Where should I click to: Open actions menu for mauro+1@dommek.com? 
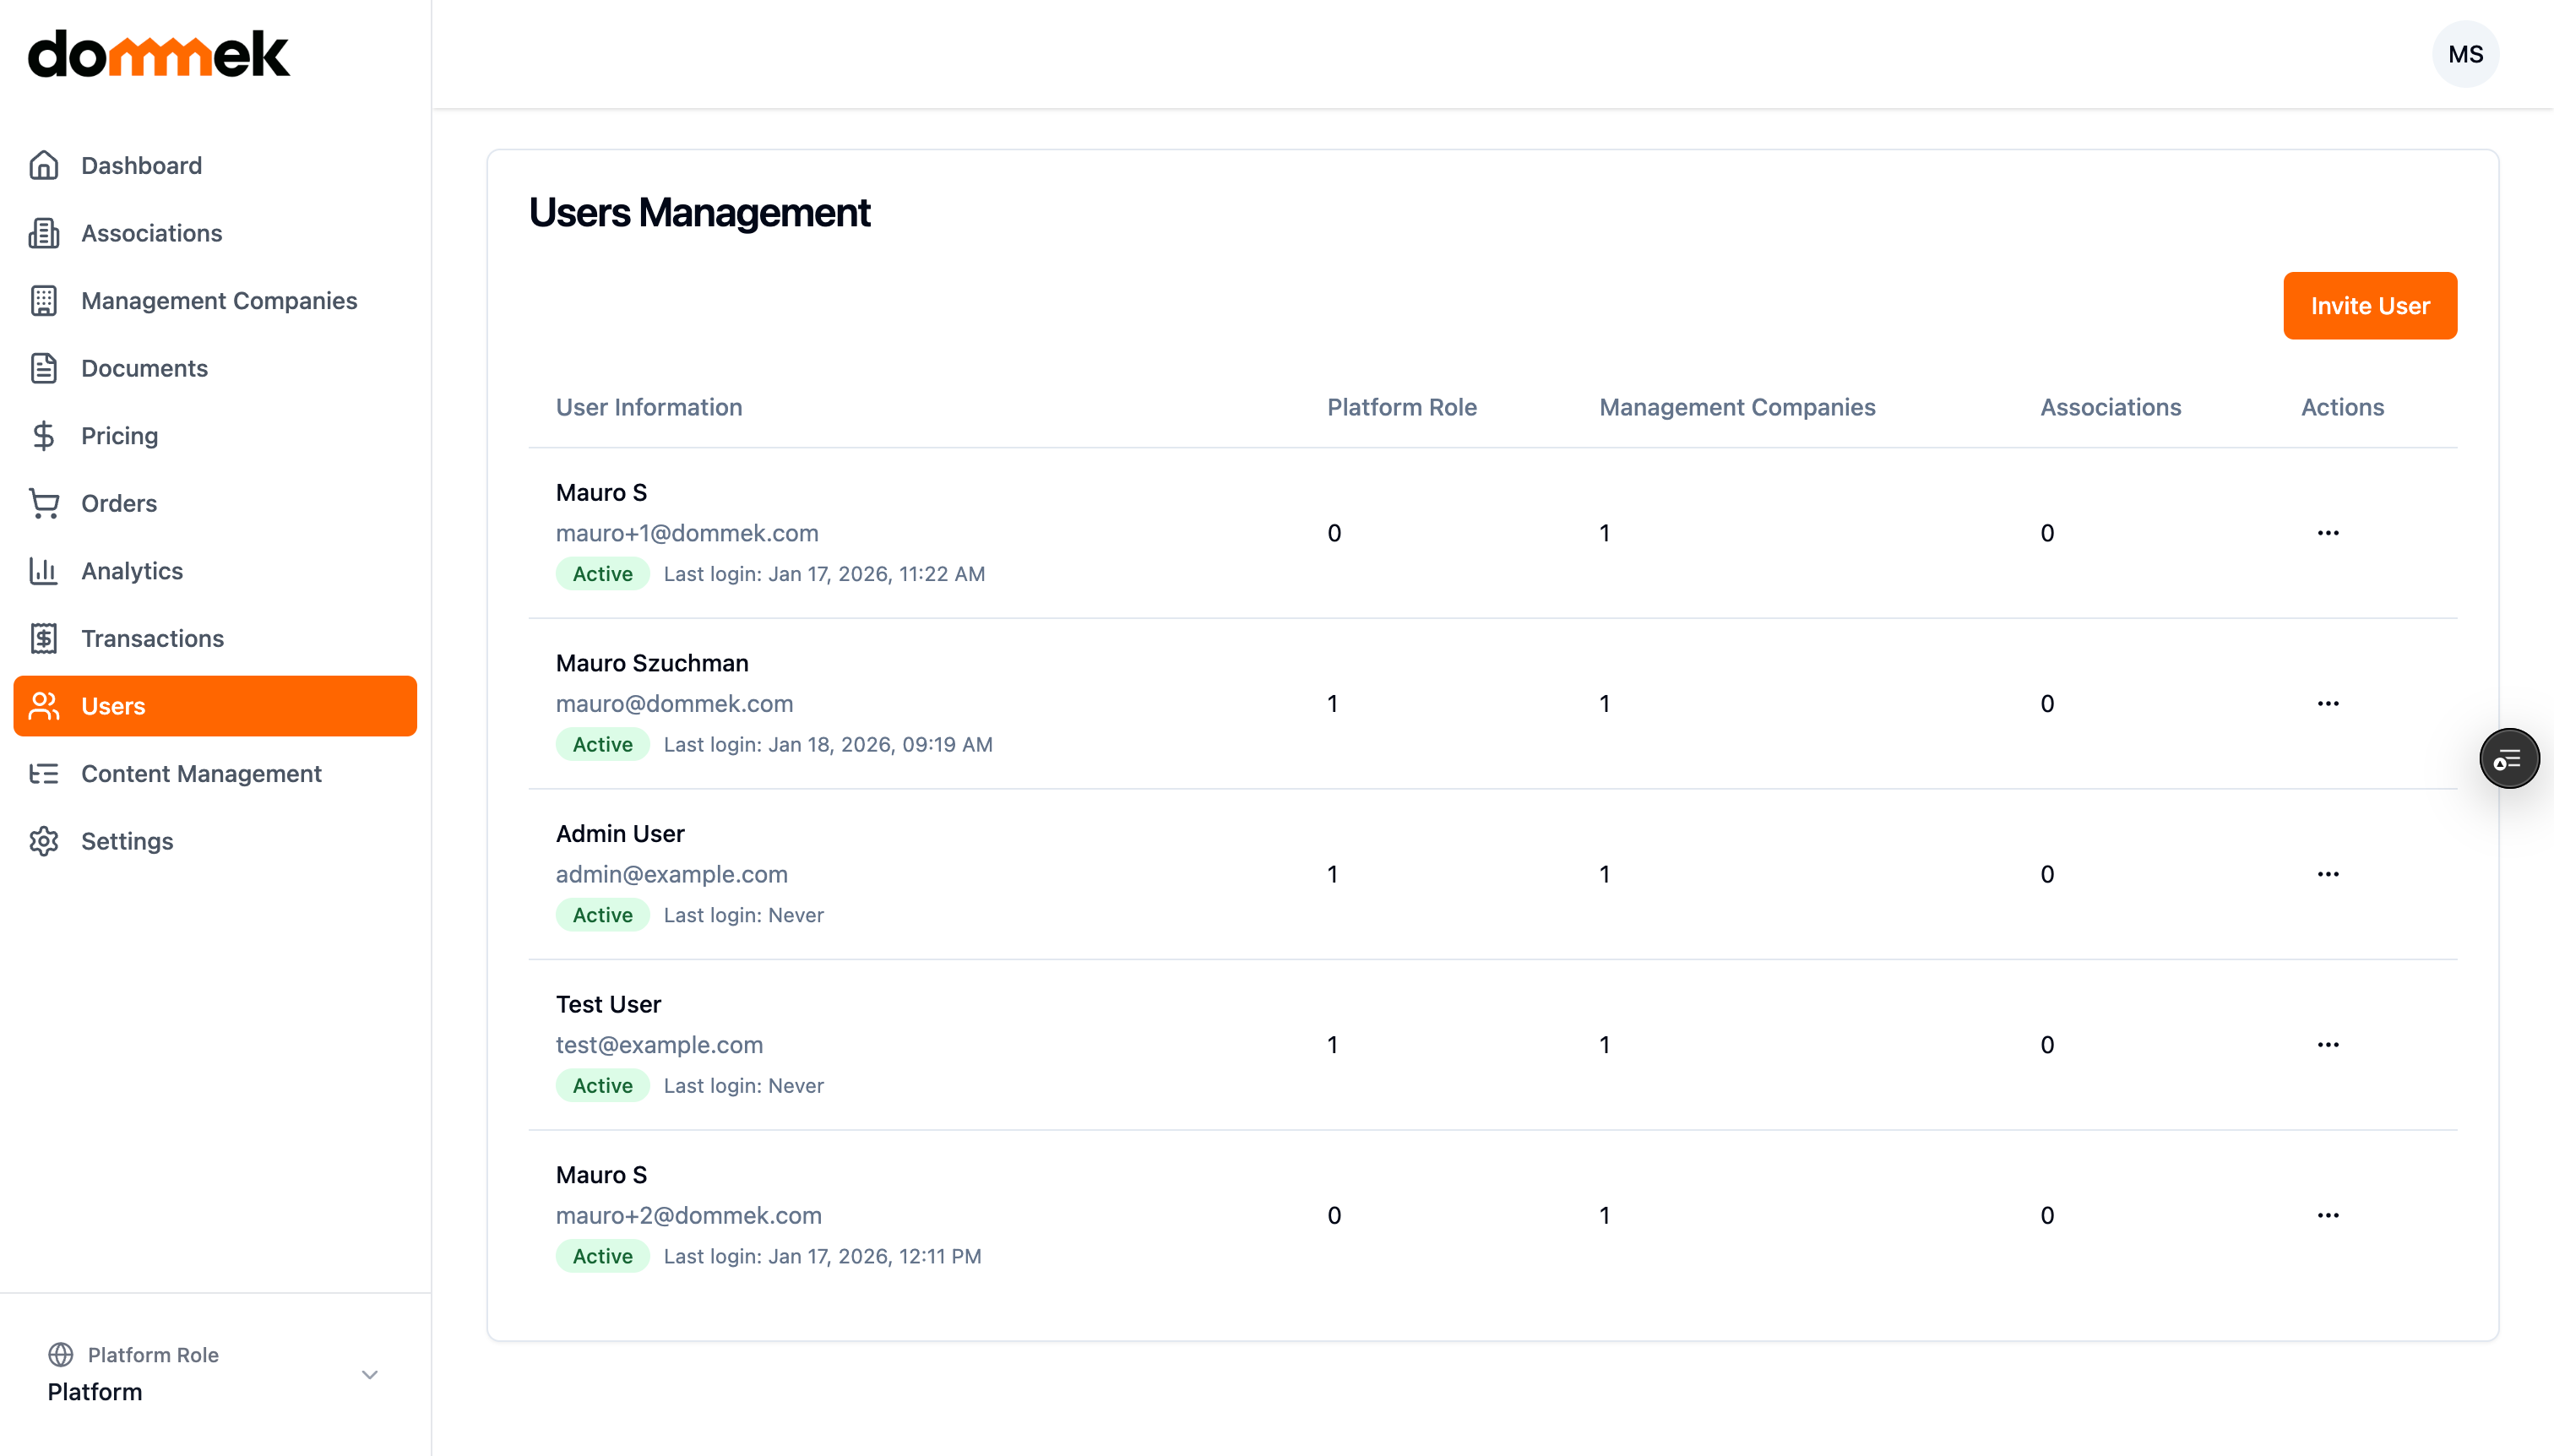tap(2328, 533)
